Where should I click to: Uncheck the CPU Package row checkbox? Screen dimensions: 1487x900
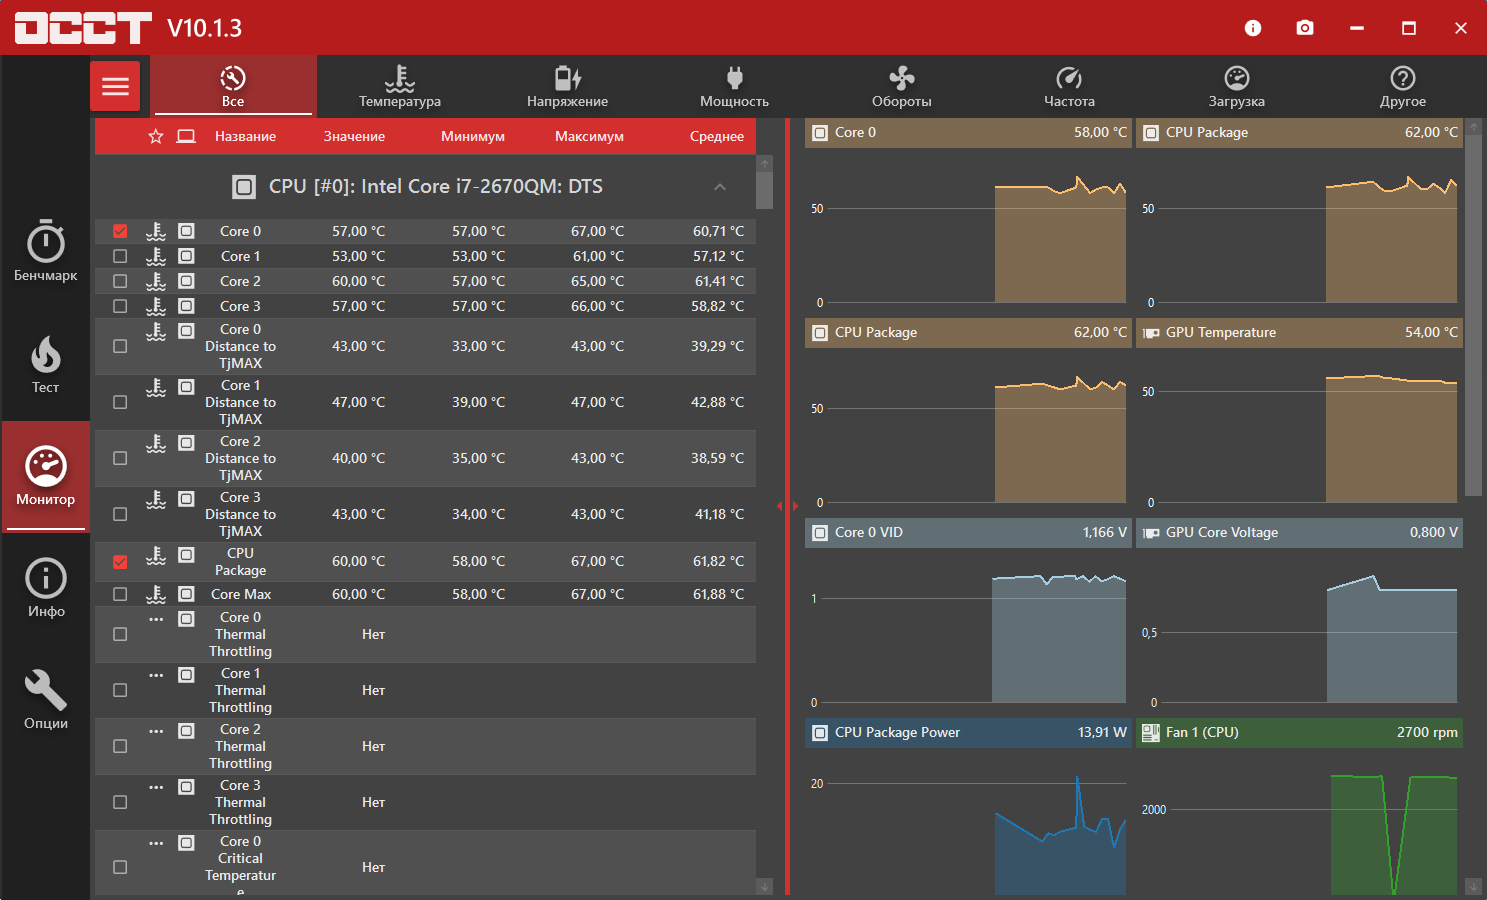(x=120, y=562)
